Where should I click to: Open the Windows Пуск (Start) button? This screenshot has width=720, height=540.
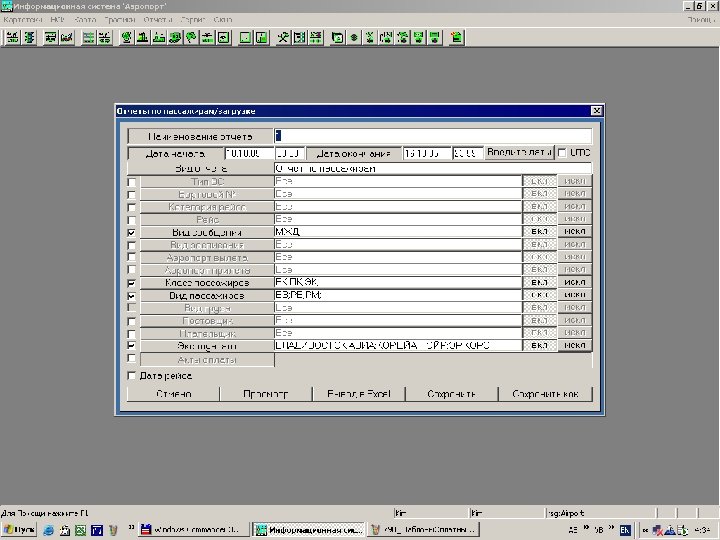pyautogui.click(x=19, y=528)
